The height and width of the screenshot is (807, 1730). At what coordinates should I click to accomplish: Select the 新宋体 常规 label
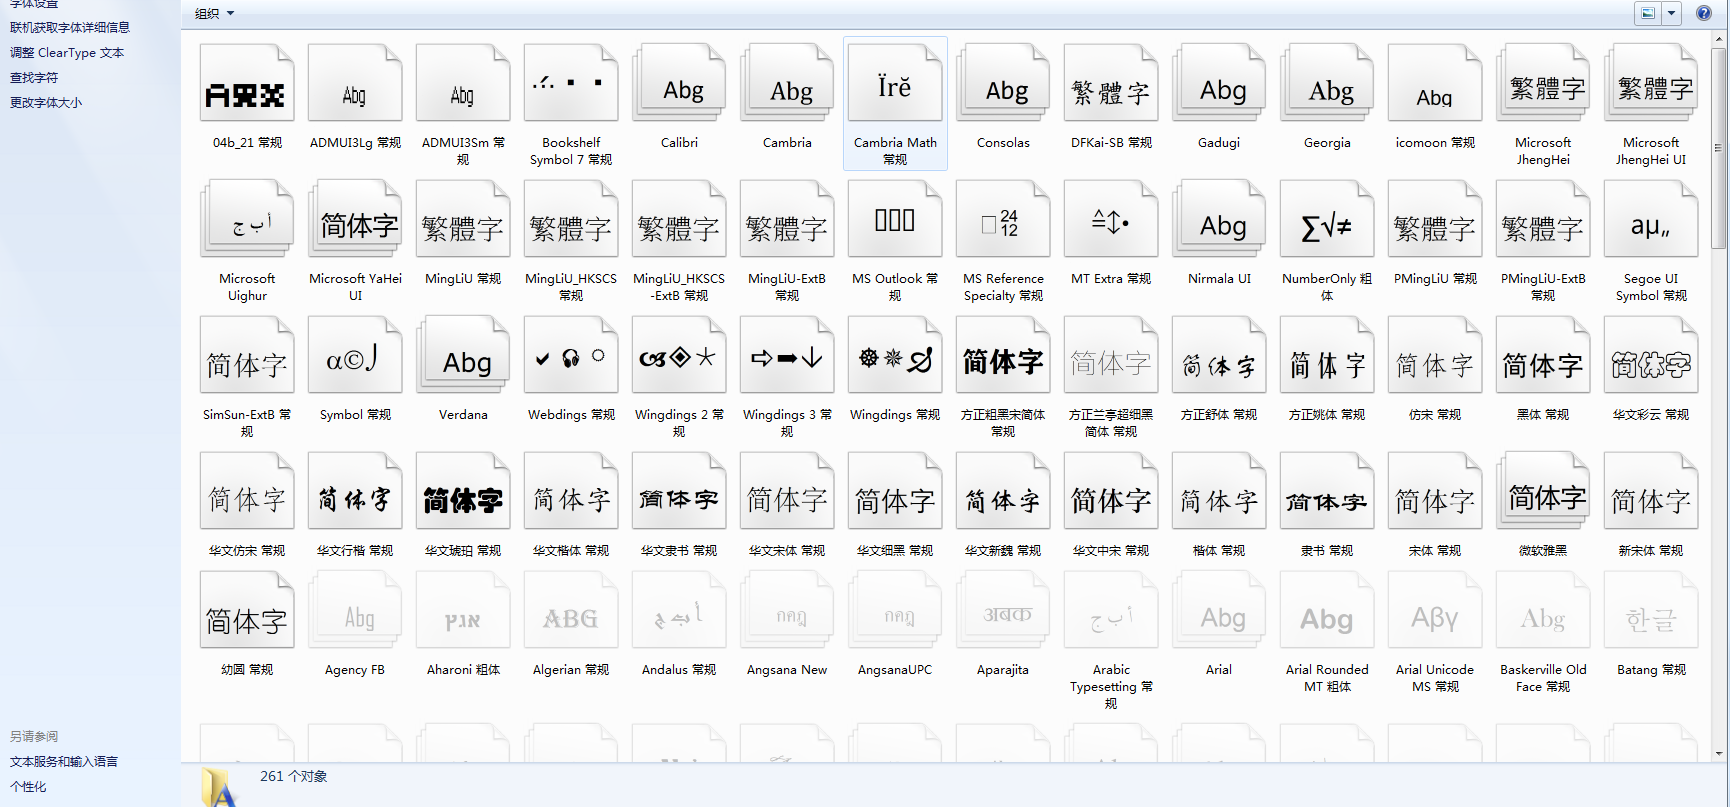(x=1651, y=551)
